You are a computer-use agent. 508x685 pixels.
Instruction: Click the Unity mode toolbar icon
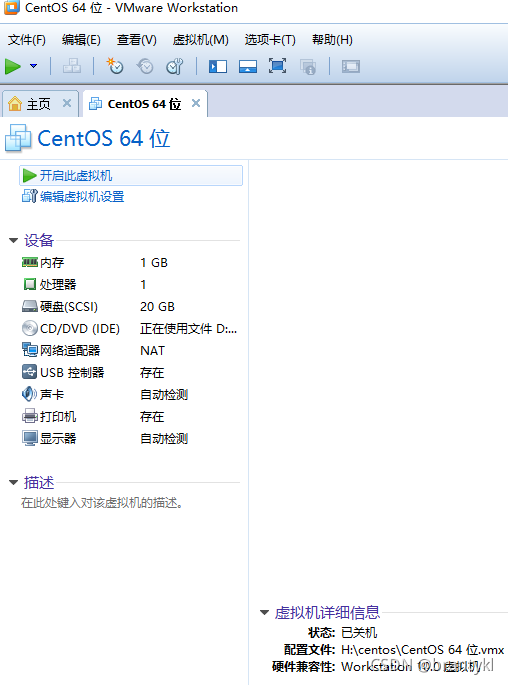pos(308,66)
